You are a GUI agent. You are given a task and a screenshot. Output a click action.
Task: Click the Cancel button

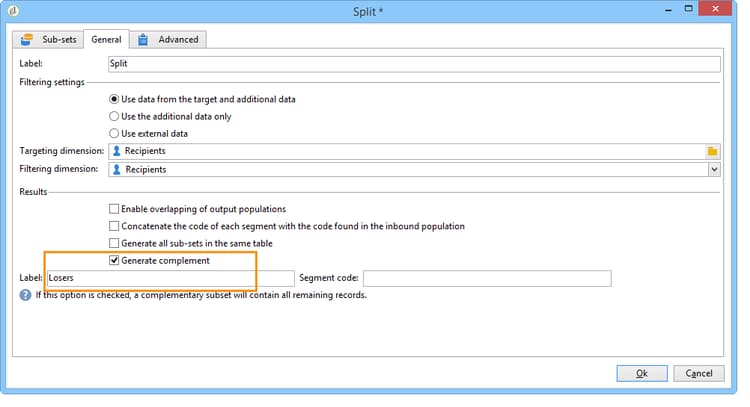699,374
